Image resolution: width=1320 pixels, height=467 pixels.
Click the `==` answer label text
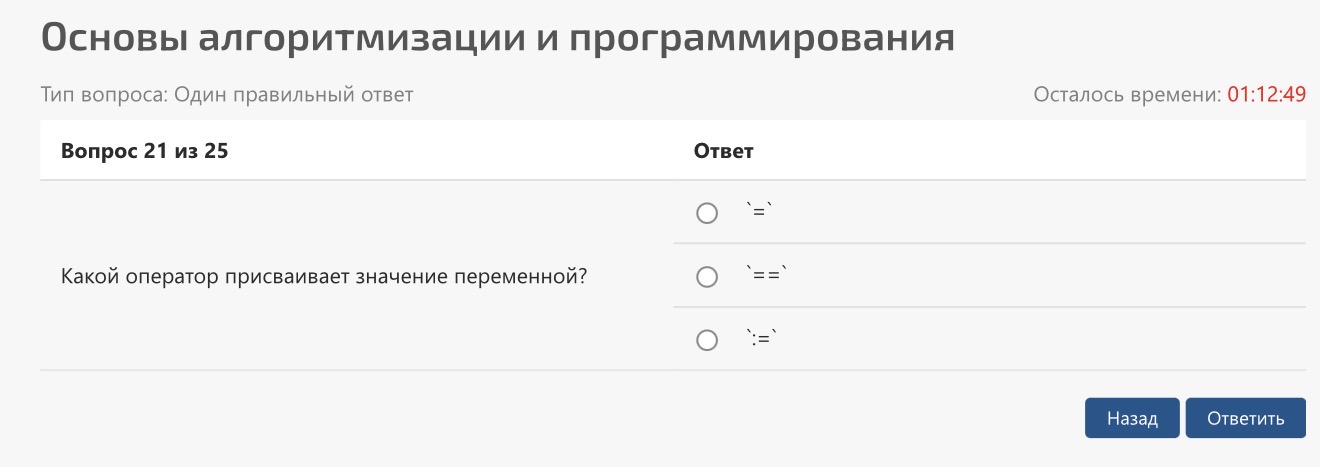(767, 276)
